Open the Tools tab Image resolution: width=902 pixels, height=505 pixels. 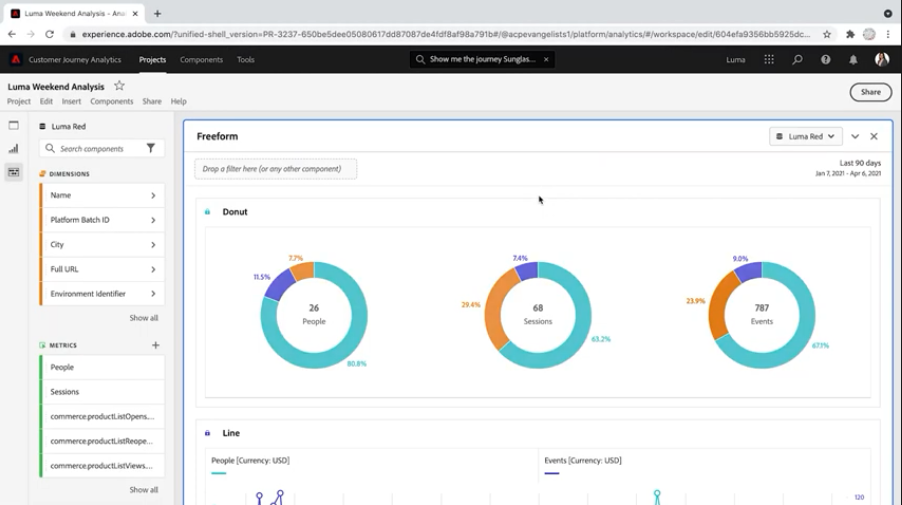[x=246, y=59]
